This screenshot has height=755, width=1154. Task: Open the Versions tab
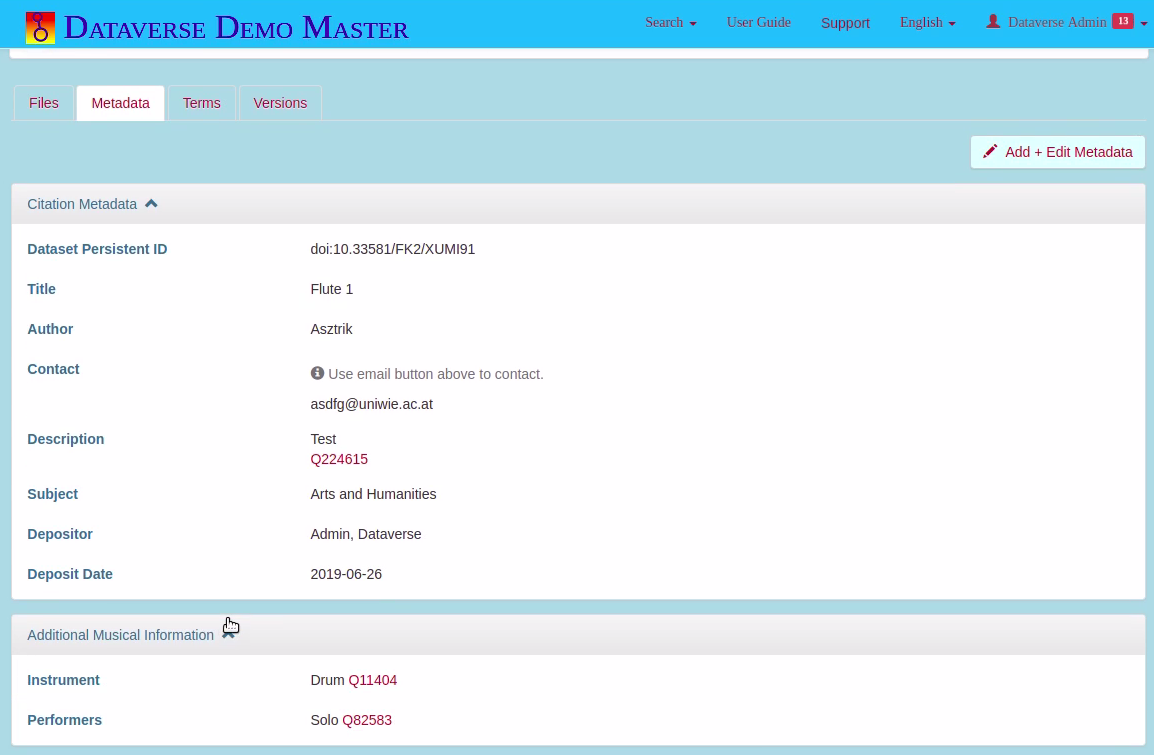click(x=280, y=103)
